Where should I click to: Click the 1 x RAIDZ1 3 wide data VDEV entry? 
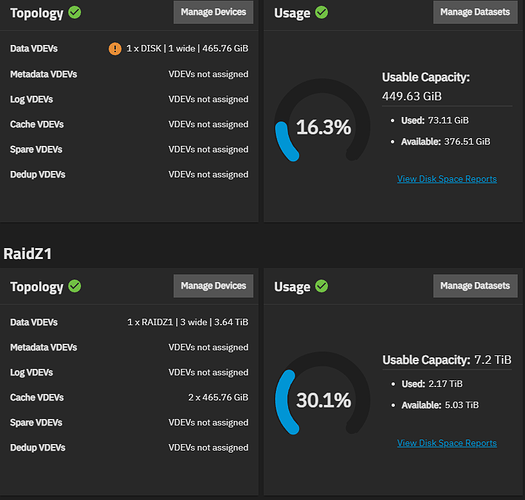tap(188, 322)
